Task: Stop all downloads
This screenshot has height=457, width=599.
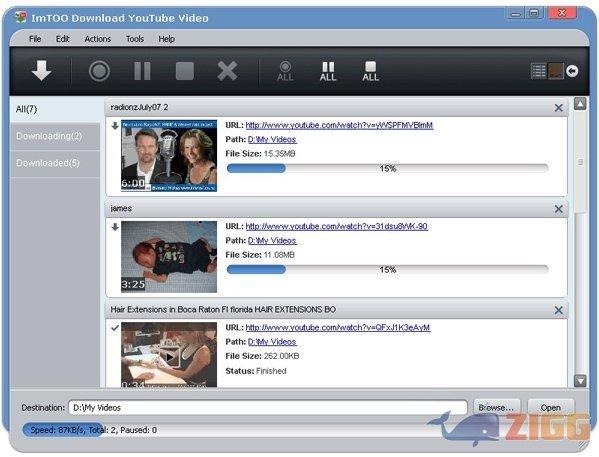Action: coord(371,71)
